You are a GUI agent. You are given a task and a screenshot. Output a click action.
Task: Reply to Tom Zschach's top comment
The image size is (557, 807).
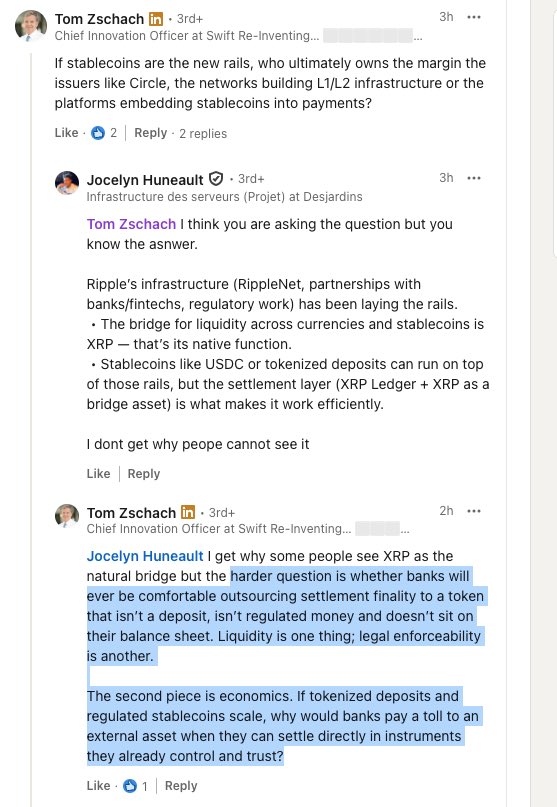click(x=151, y=133)
